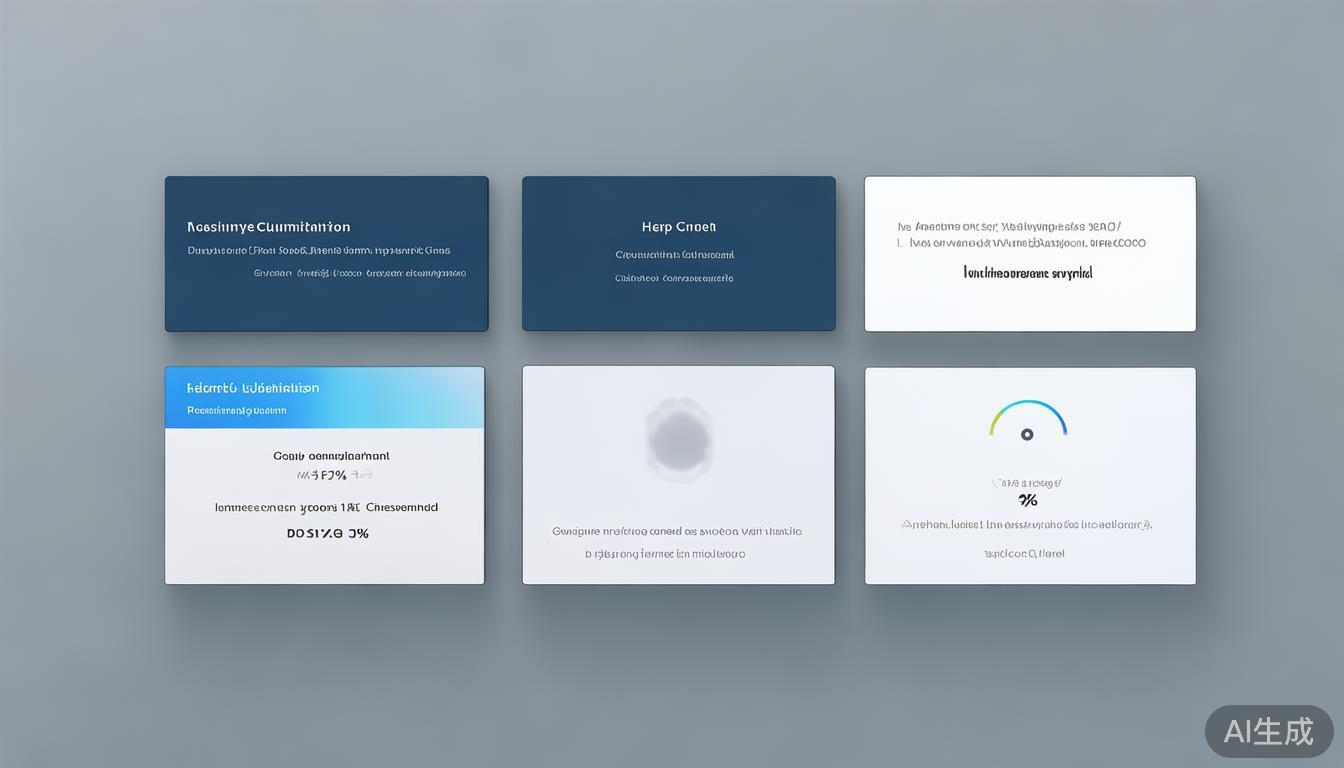Click the blurred gray circle avatar

click(678, 438)
